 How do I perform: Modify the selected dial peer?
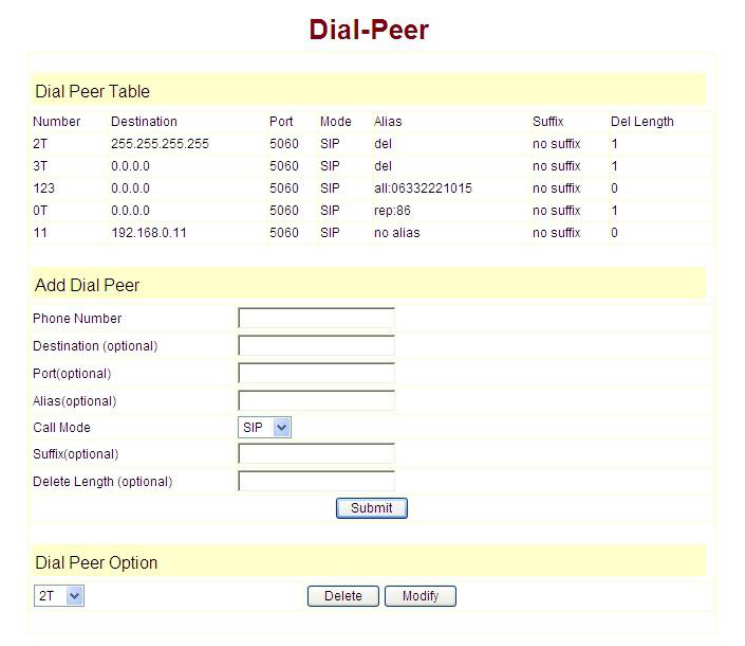(420, 596)
